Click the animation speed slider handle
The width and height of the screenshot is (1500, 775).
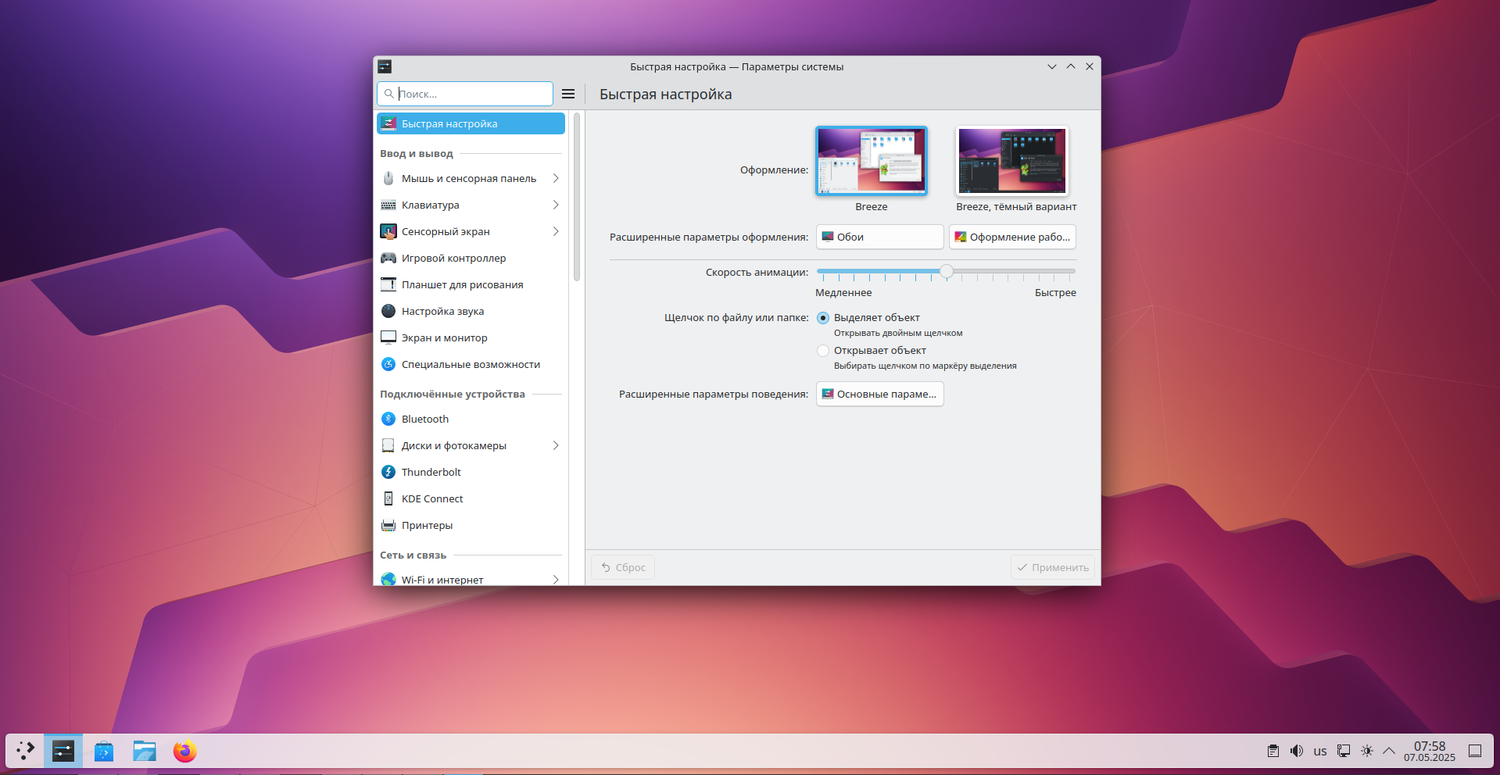946,271
